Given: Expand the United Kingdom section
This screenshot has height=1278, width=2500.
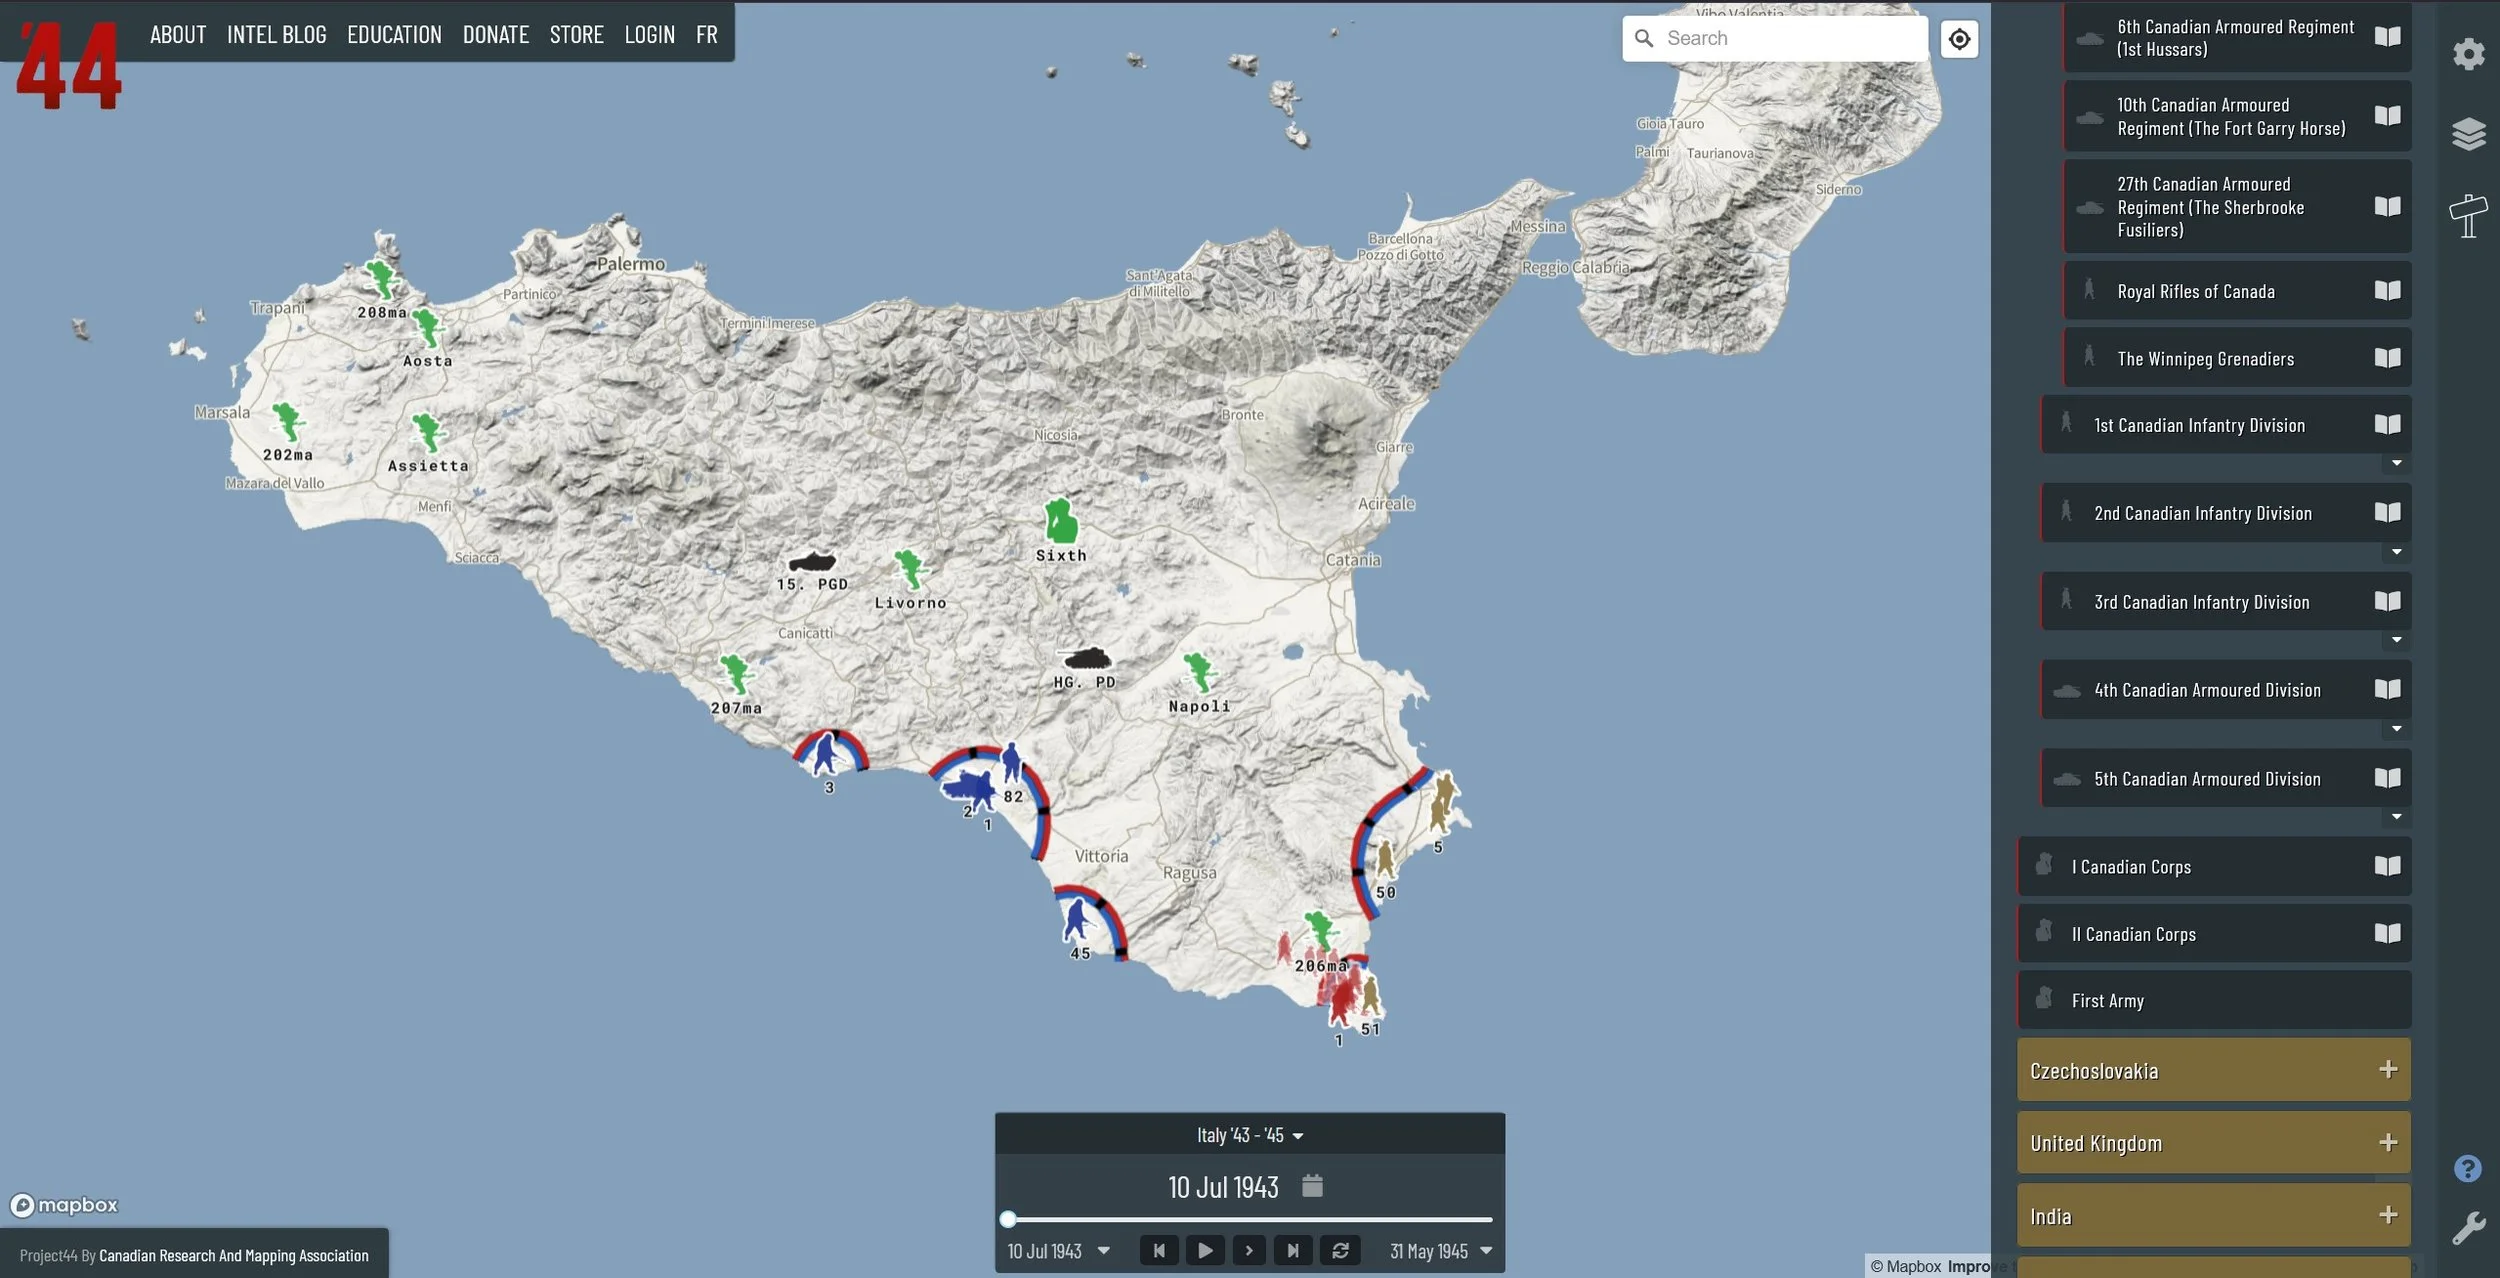Looking at the screenshot, I should pos(2388,1142).
